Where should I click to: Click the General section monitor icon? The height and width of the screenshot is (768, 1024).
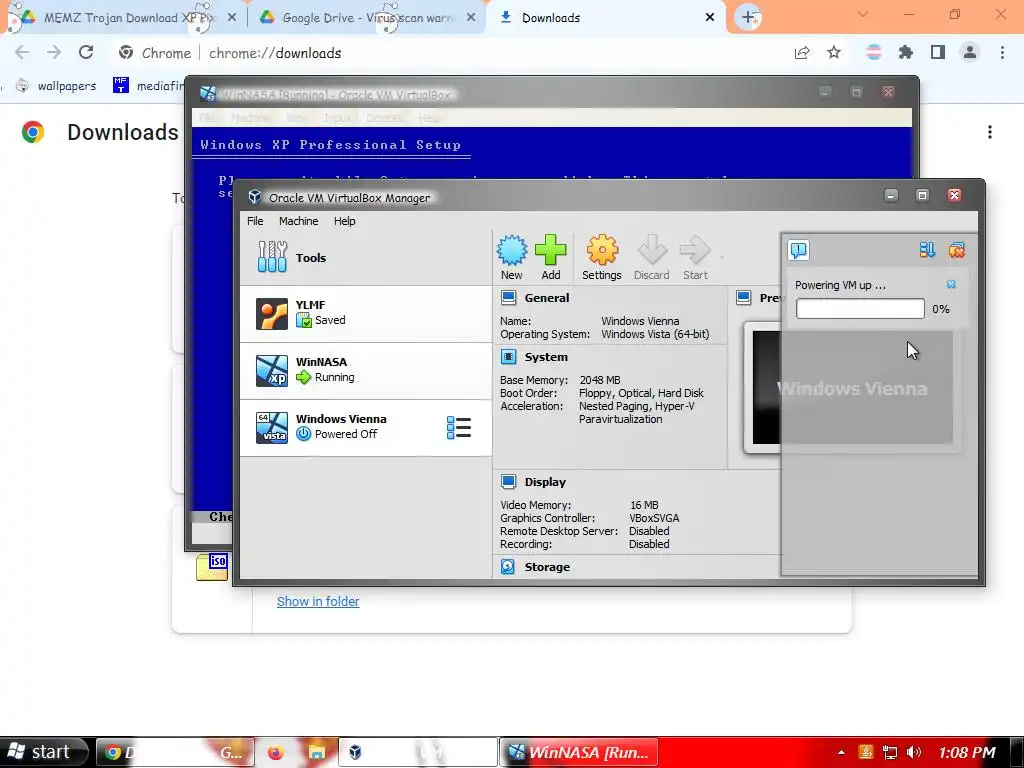tap(508, 298)
